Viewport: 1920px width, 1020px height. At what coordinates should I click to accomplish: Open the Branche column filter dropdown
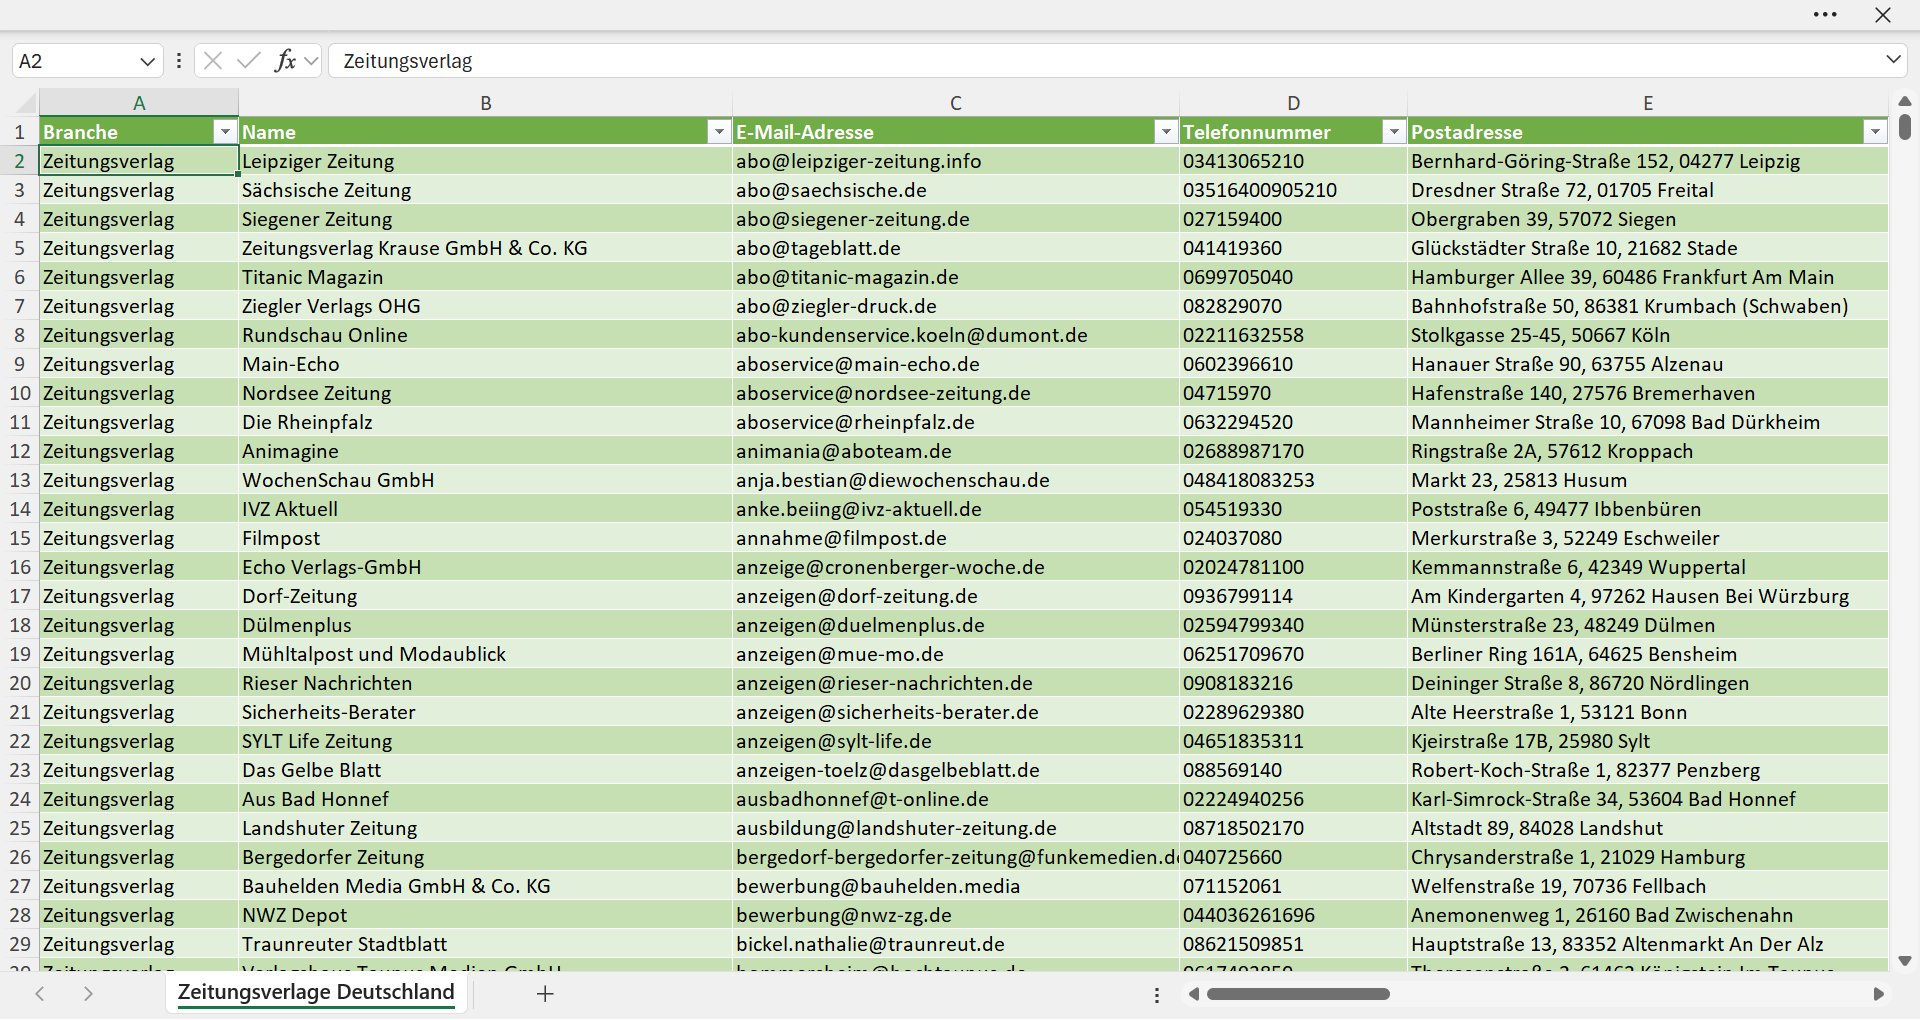click(x=225, y=132)
